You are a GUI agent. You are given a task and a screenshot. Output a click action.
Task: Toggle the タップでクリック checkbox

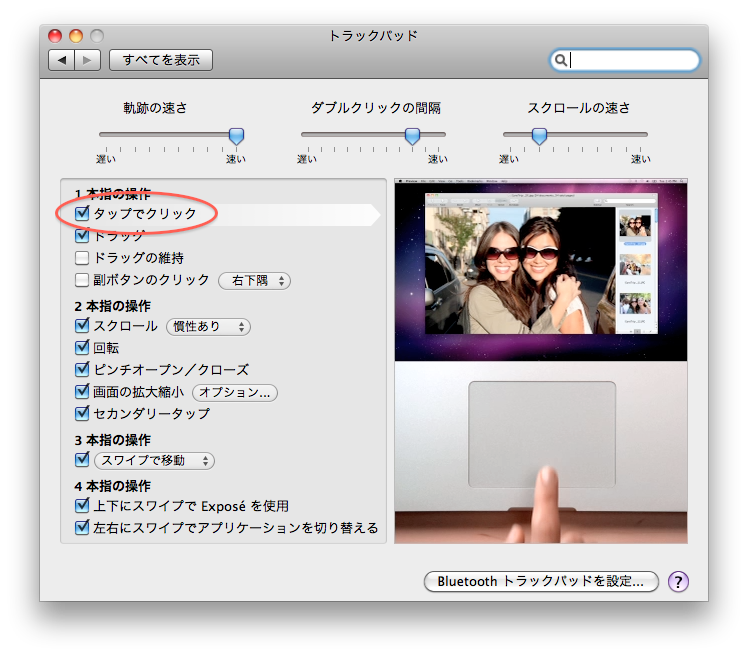click(83, 214)
